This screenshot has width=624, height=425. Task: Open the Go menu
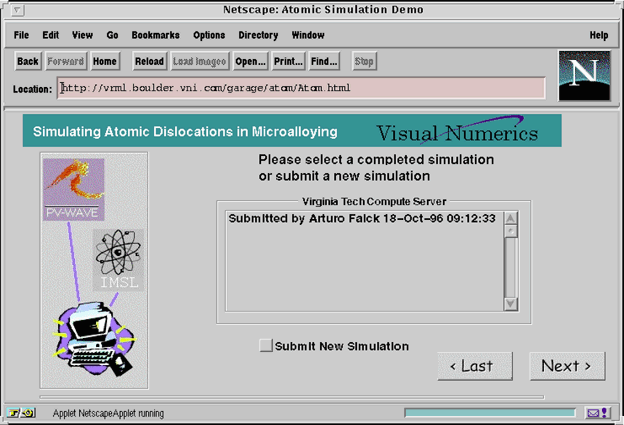(x=112, y=35)
